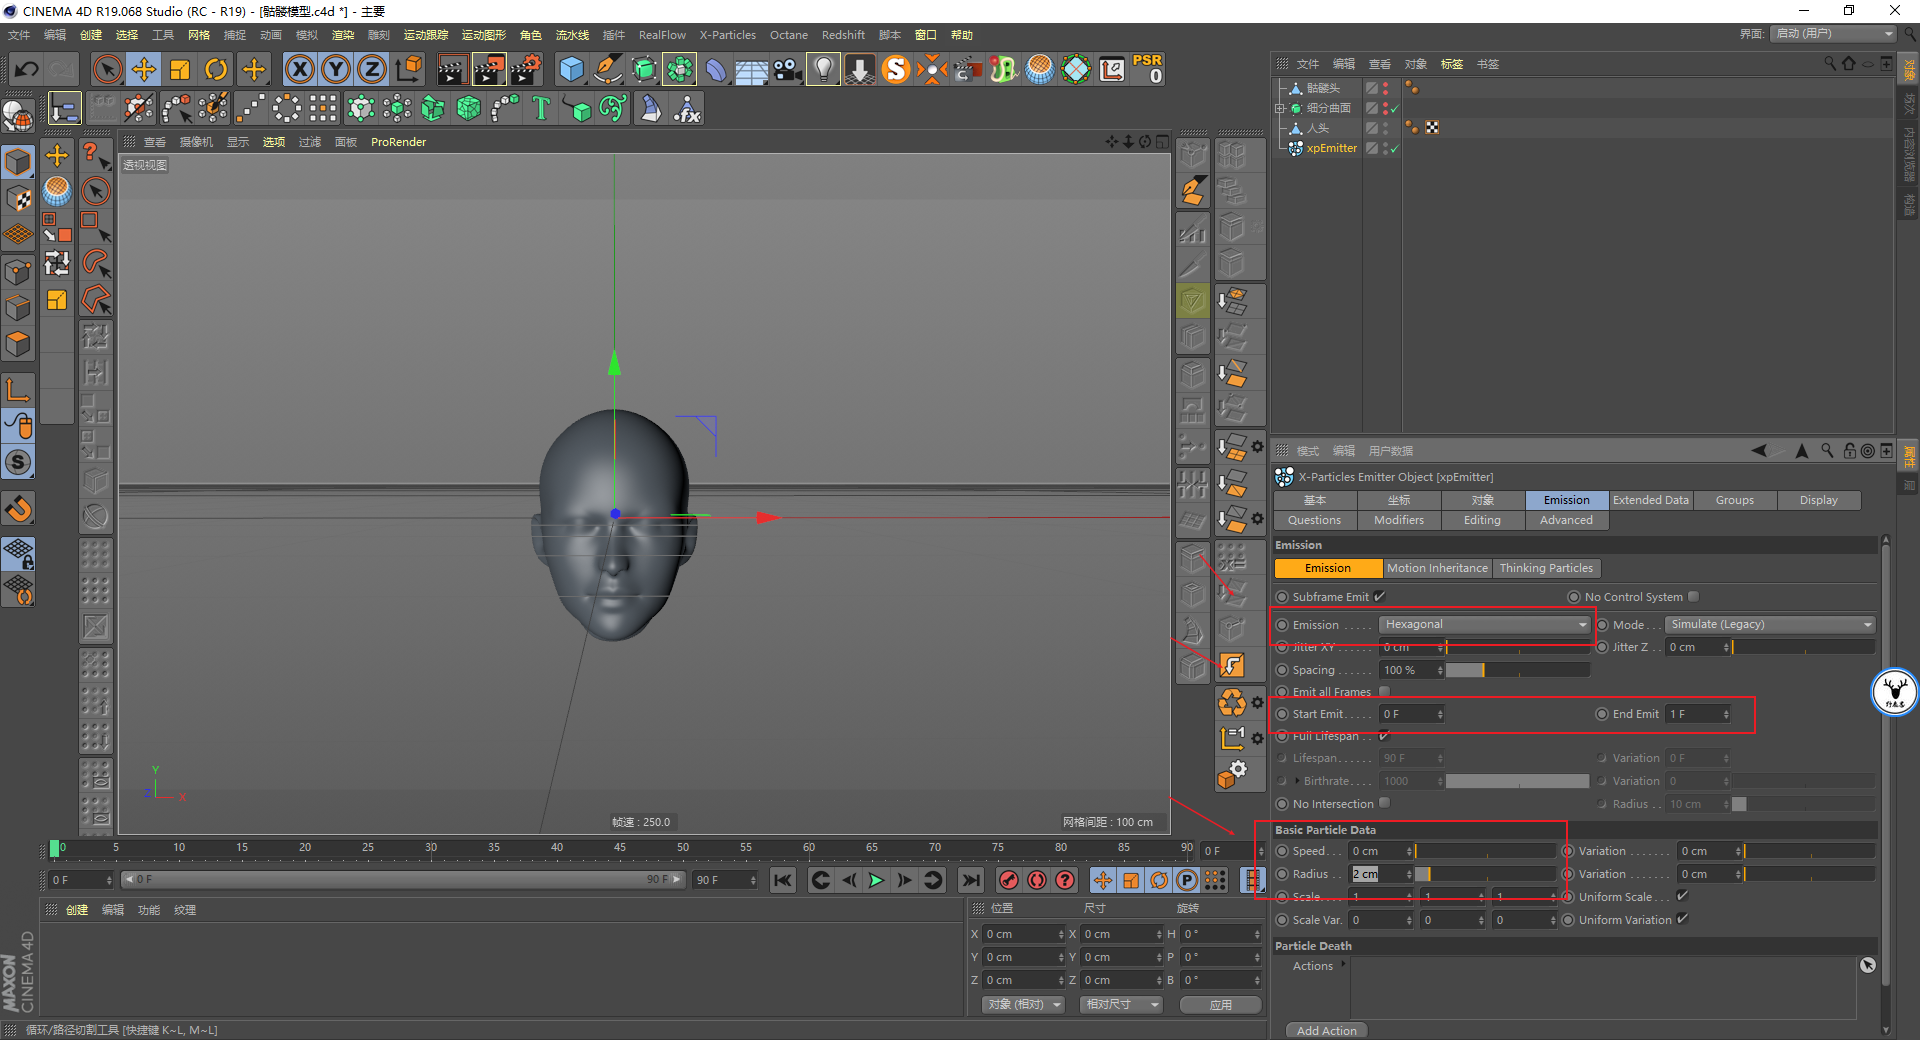
Task: Select 人头 object in the tree
Action: [1317, 128]
